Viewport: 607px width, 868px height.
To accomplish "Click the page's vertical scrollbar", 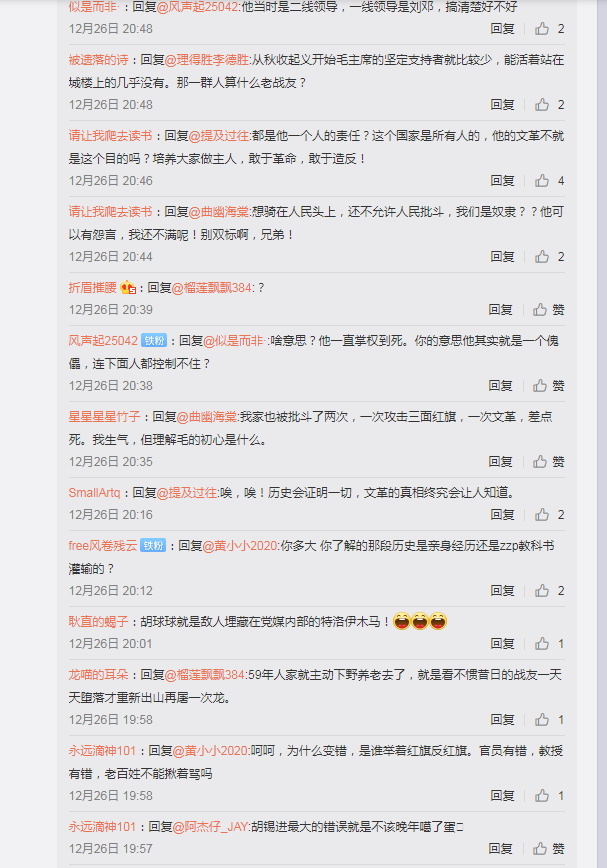I will tap(602, 434).
